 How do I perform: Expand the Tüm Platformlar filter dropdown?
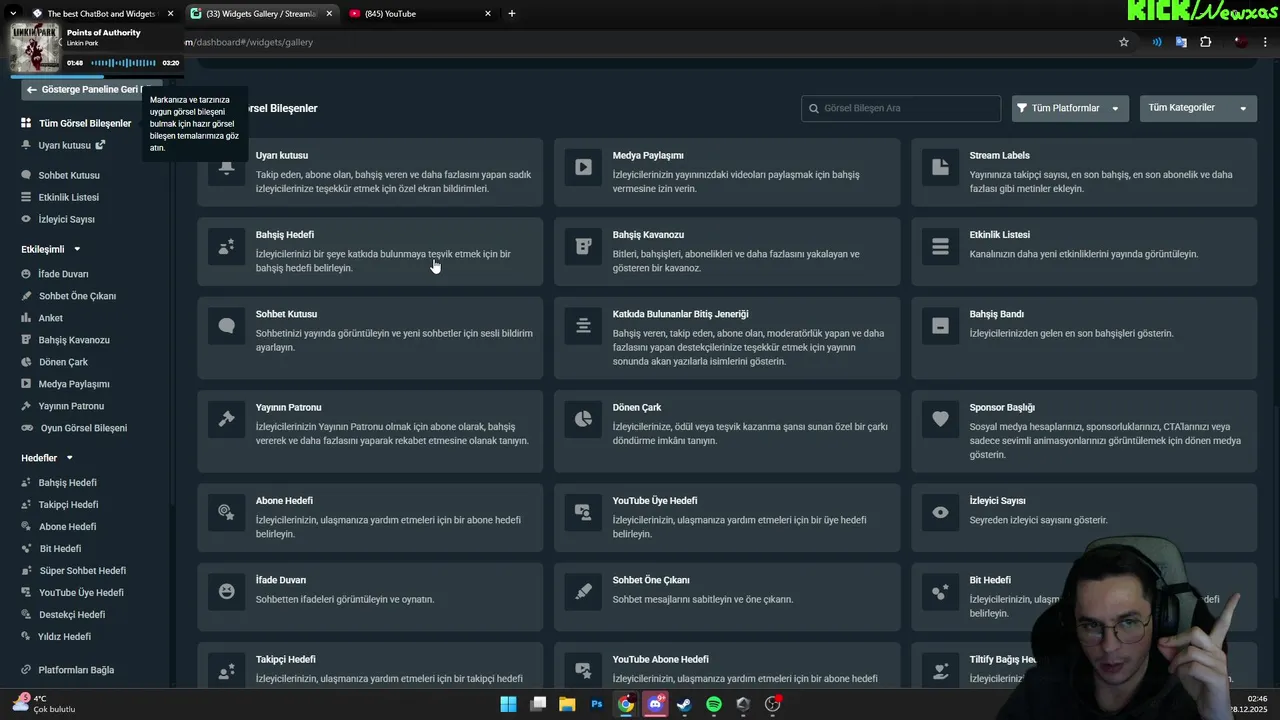pos(1070,108)
